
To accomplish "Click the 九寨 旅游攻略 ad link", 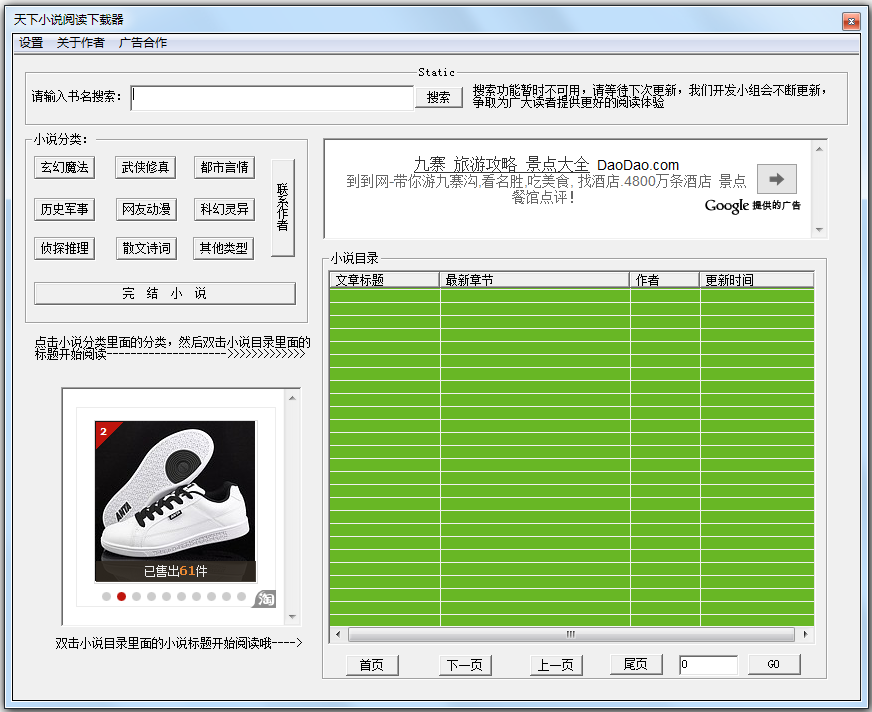I will coord(501,165).
